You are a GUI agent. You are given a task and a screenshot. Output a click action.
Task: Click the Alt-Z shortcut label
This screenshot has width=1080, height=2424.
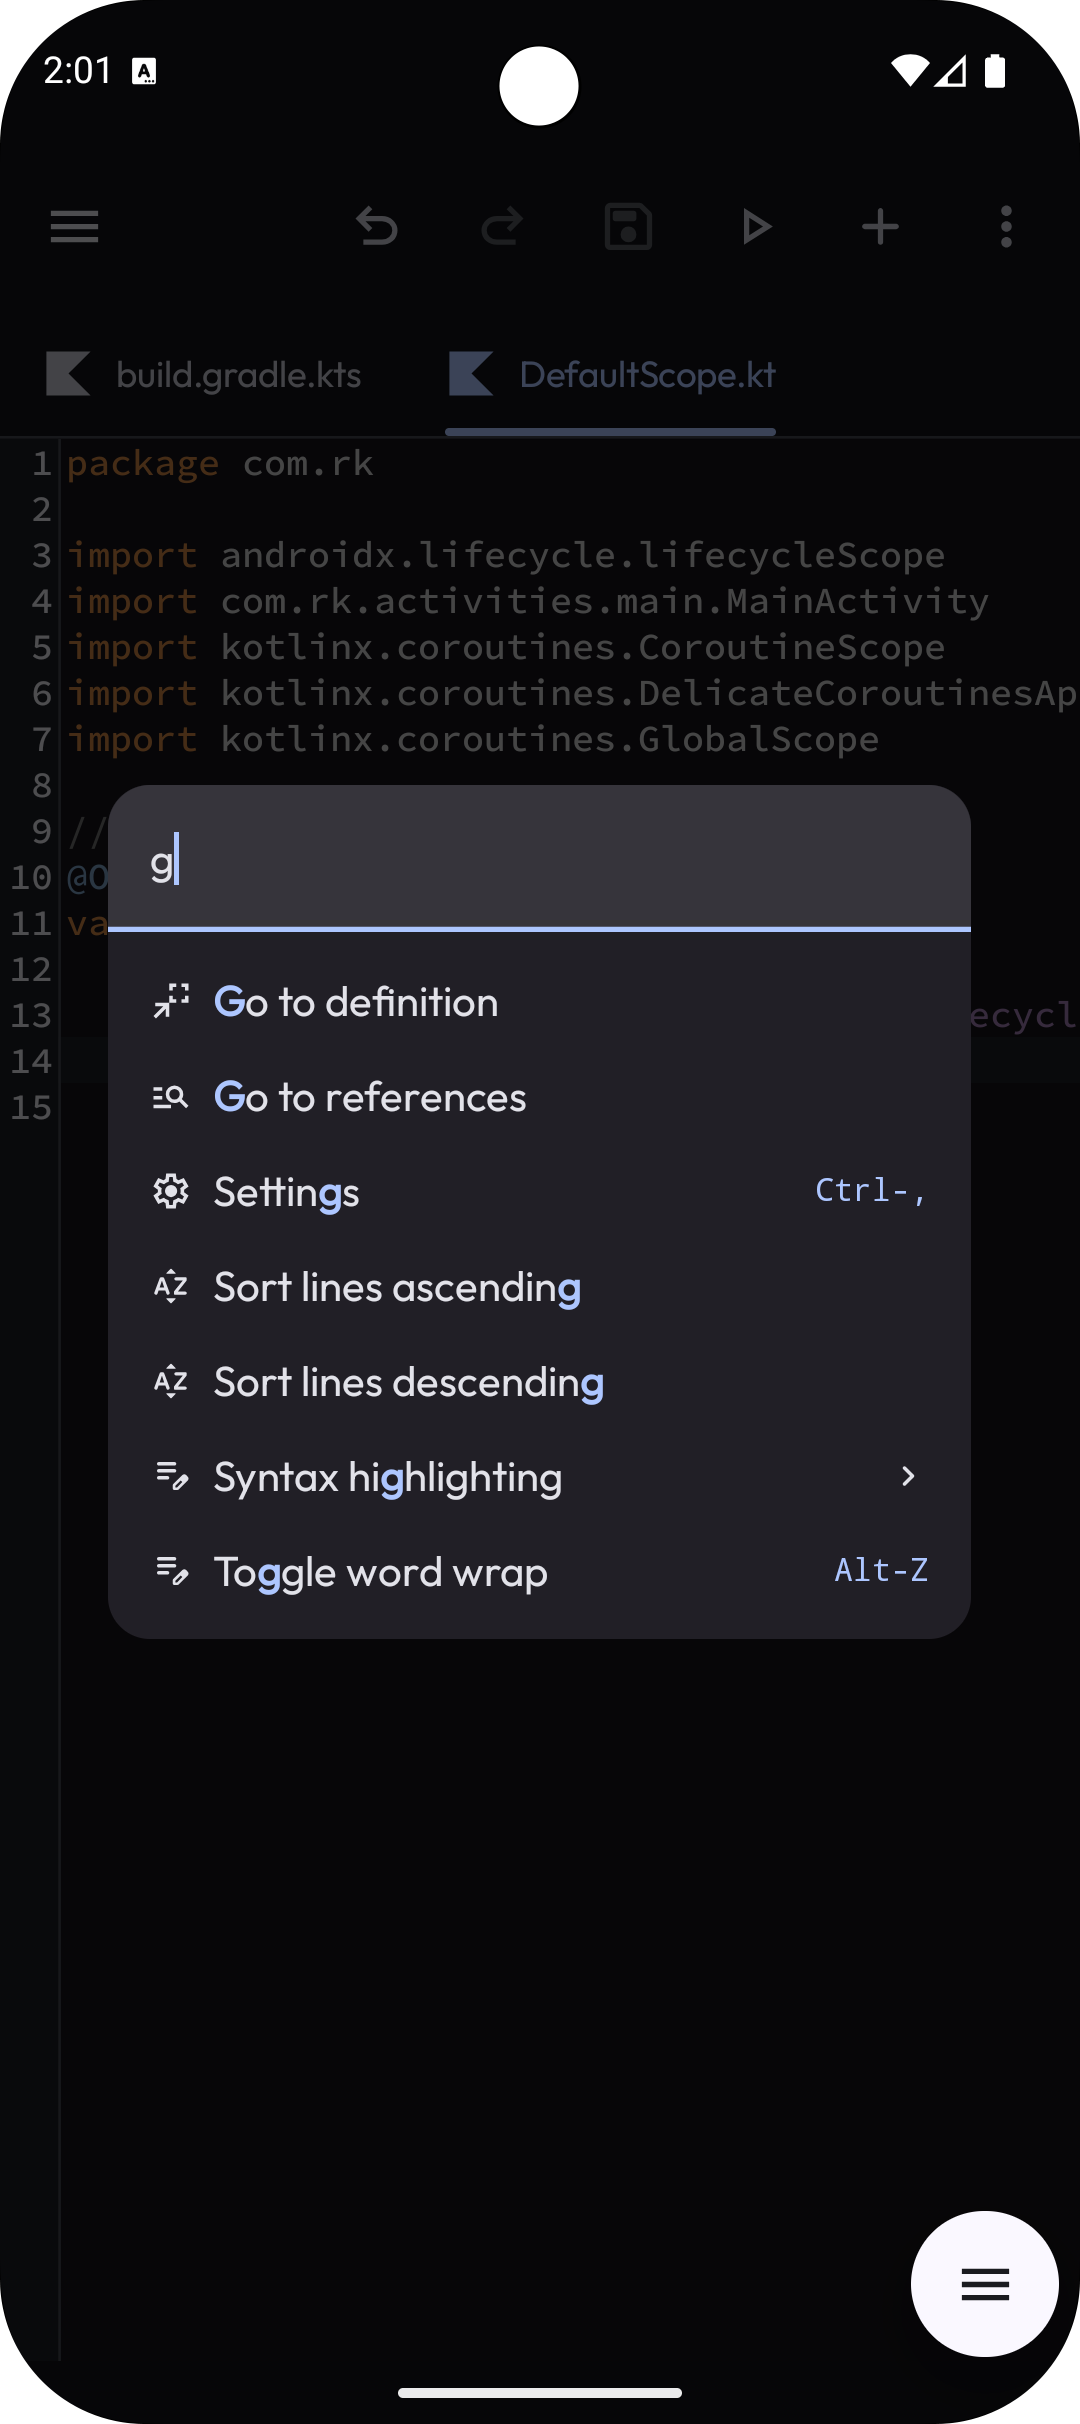pyautogui.click(x=881, y=1570)
